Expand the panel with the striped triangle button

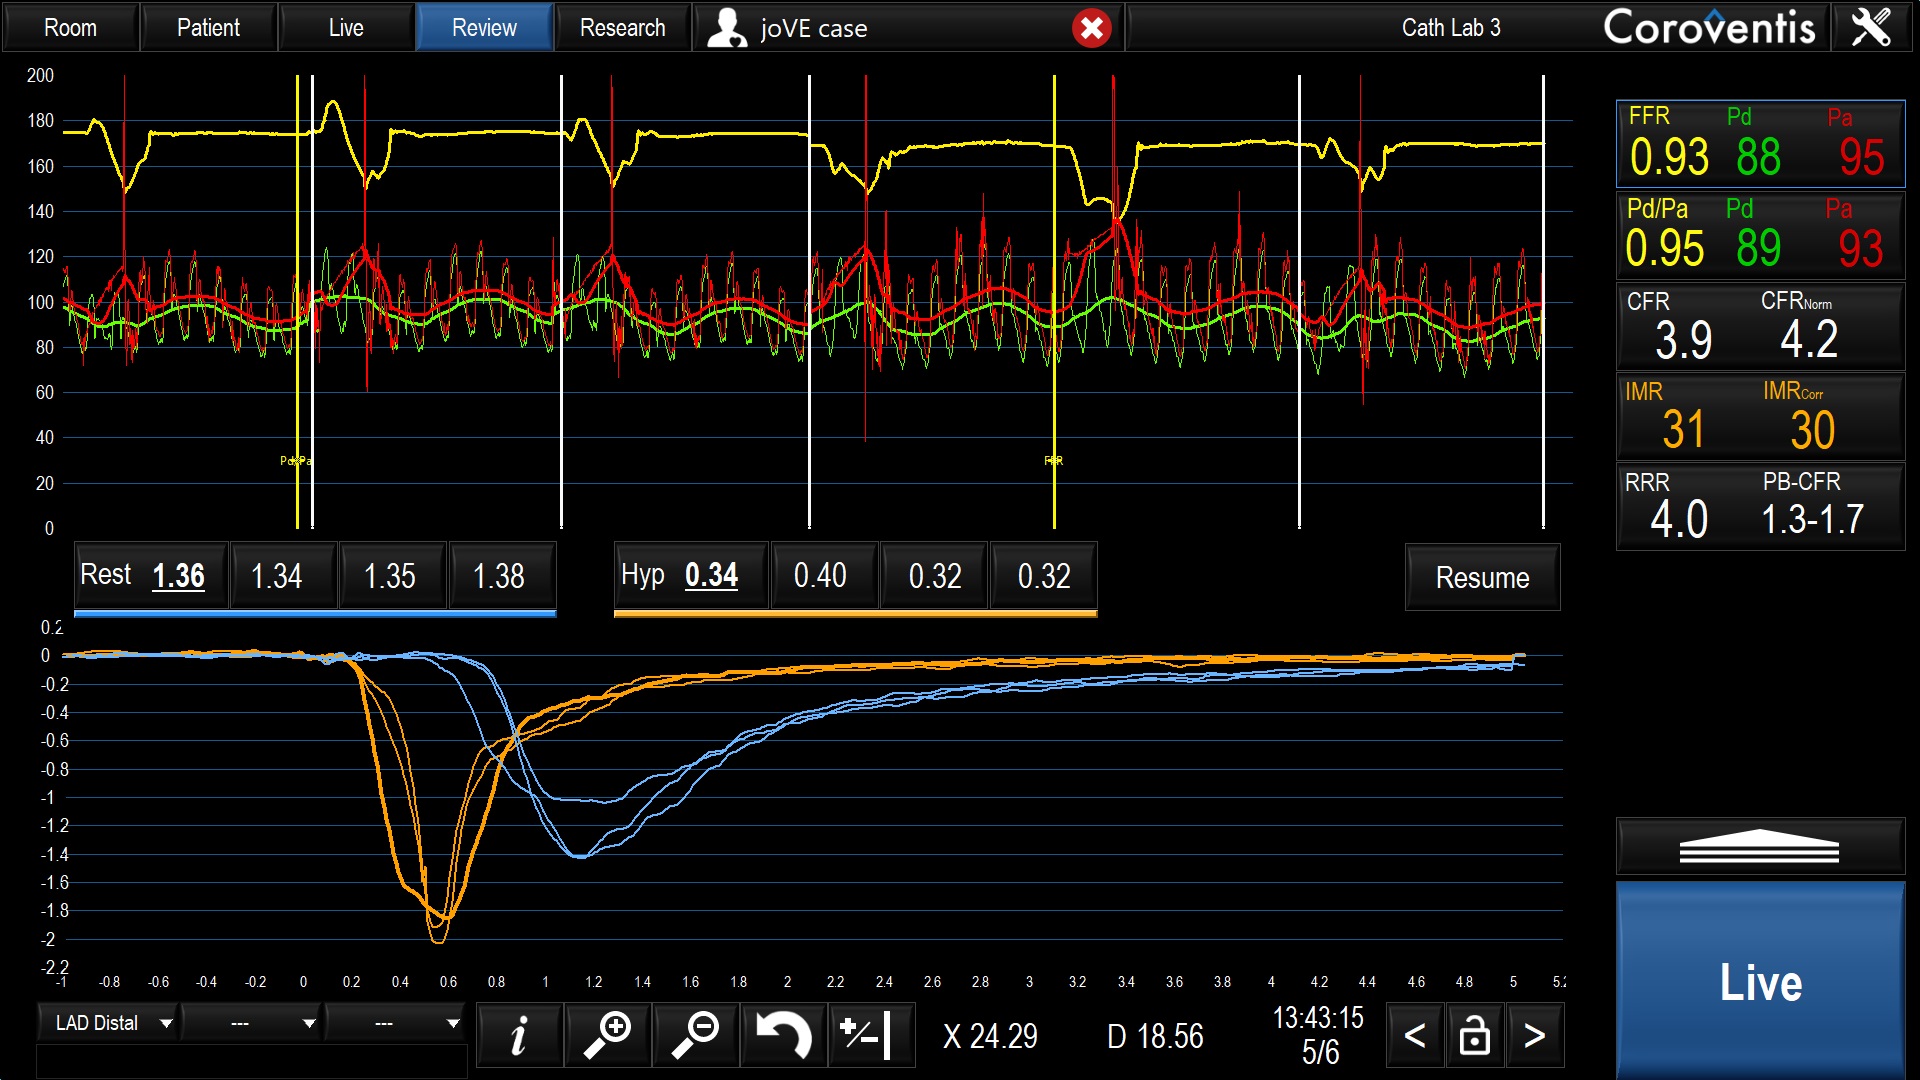point(1759,847)
